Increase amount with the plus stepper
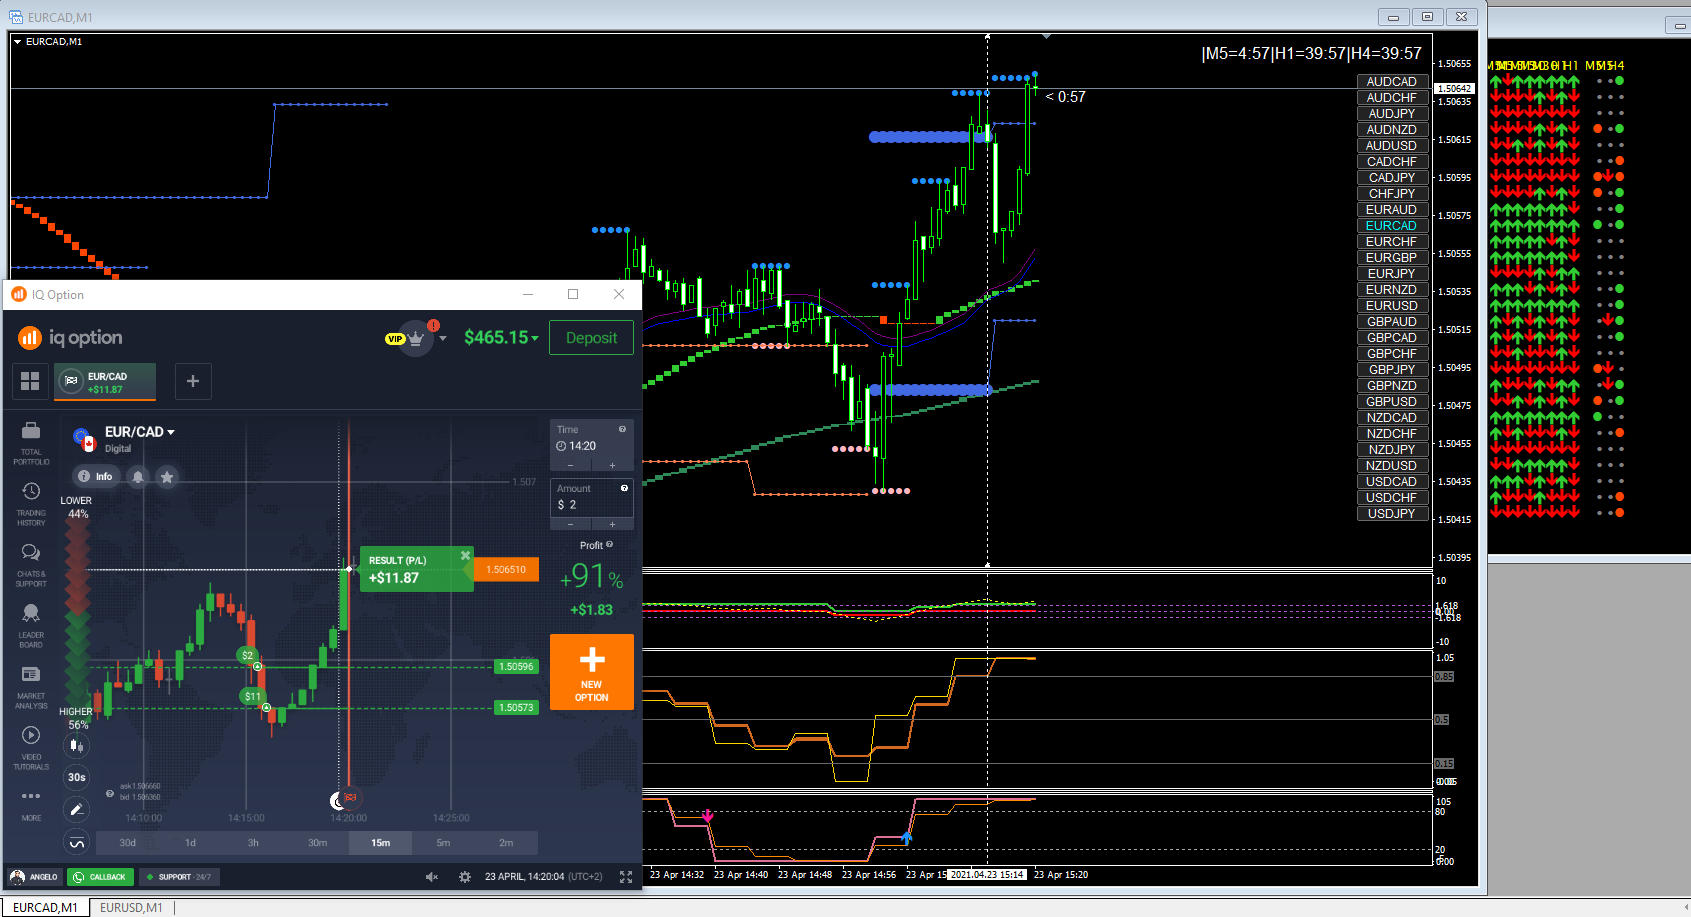Screen dimensions: 1691x917 (612, 524)
